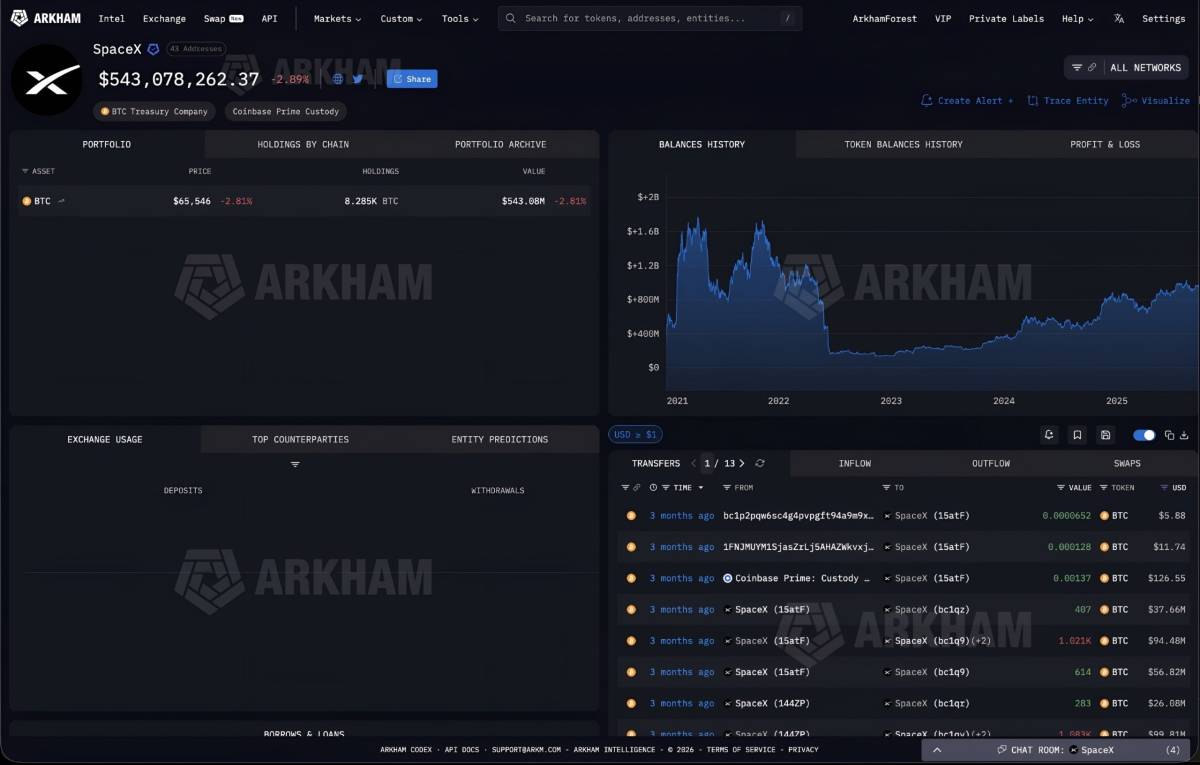Image resolution: width=1200 pixels, height=765 pixels.
Task: Click the filter icon in exchange usage panel
Action: click(295, 464)
